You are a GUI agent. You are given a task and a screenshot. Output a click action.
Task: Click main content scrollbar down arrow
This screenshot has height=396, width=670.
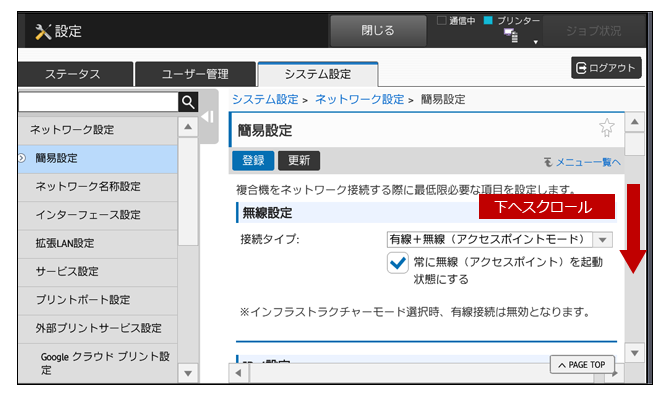point(635,353)
